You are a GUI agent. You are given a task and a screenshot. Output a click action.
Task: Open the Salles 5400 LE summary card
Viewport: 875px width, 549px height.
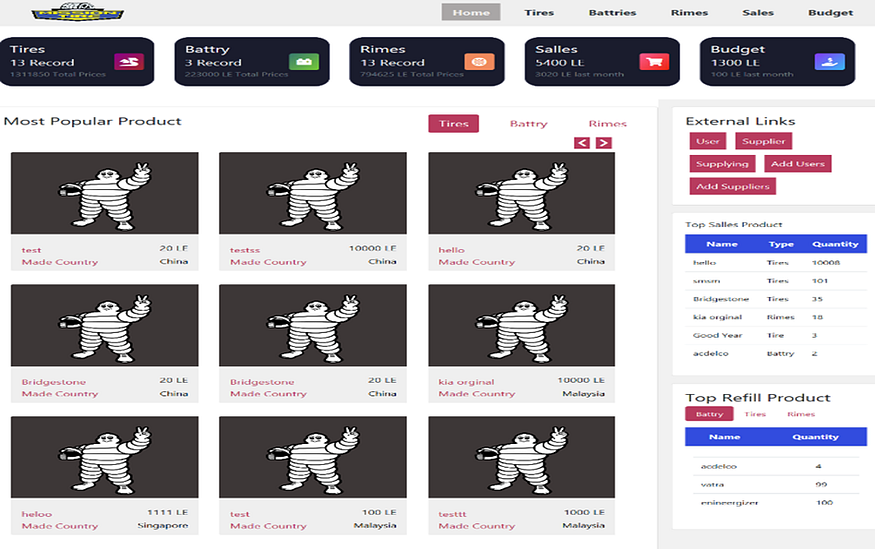pos(602,61)
